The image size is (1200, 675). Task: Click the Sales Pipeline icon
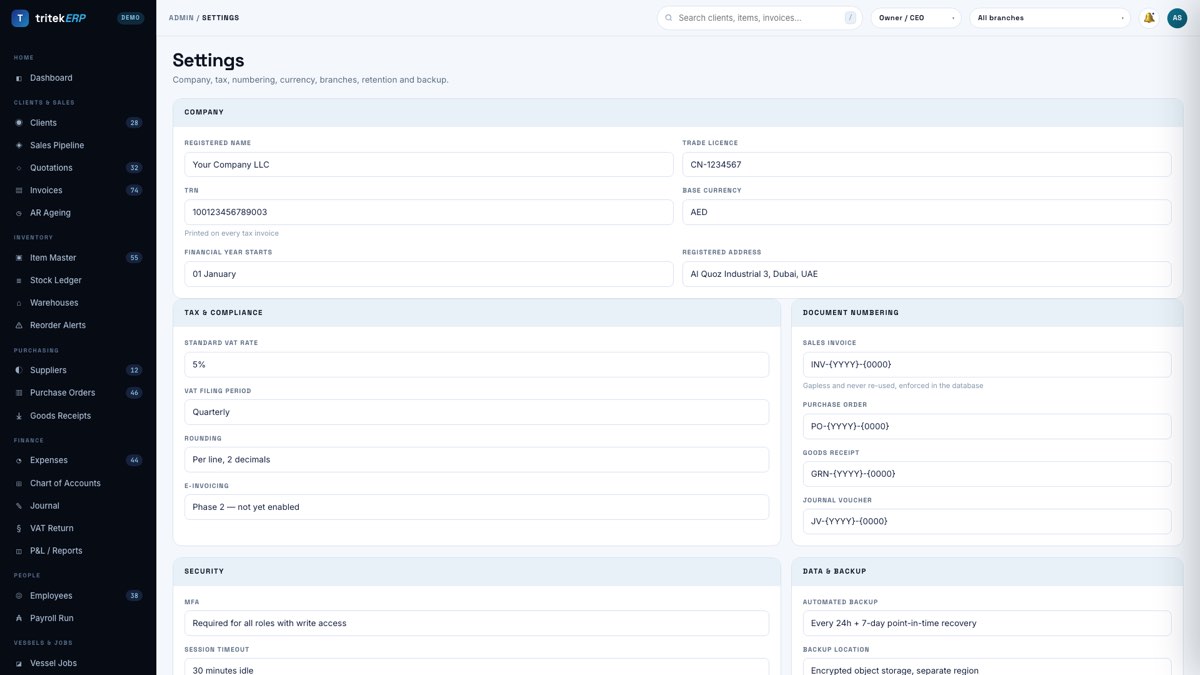click(19, 145)
